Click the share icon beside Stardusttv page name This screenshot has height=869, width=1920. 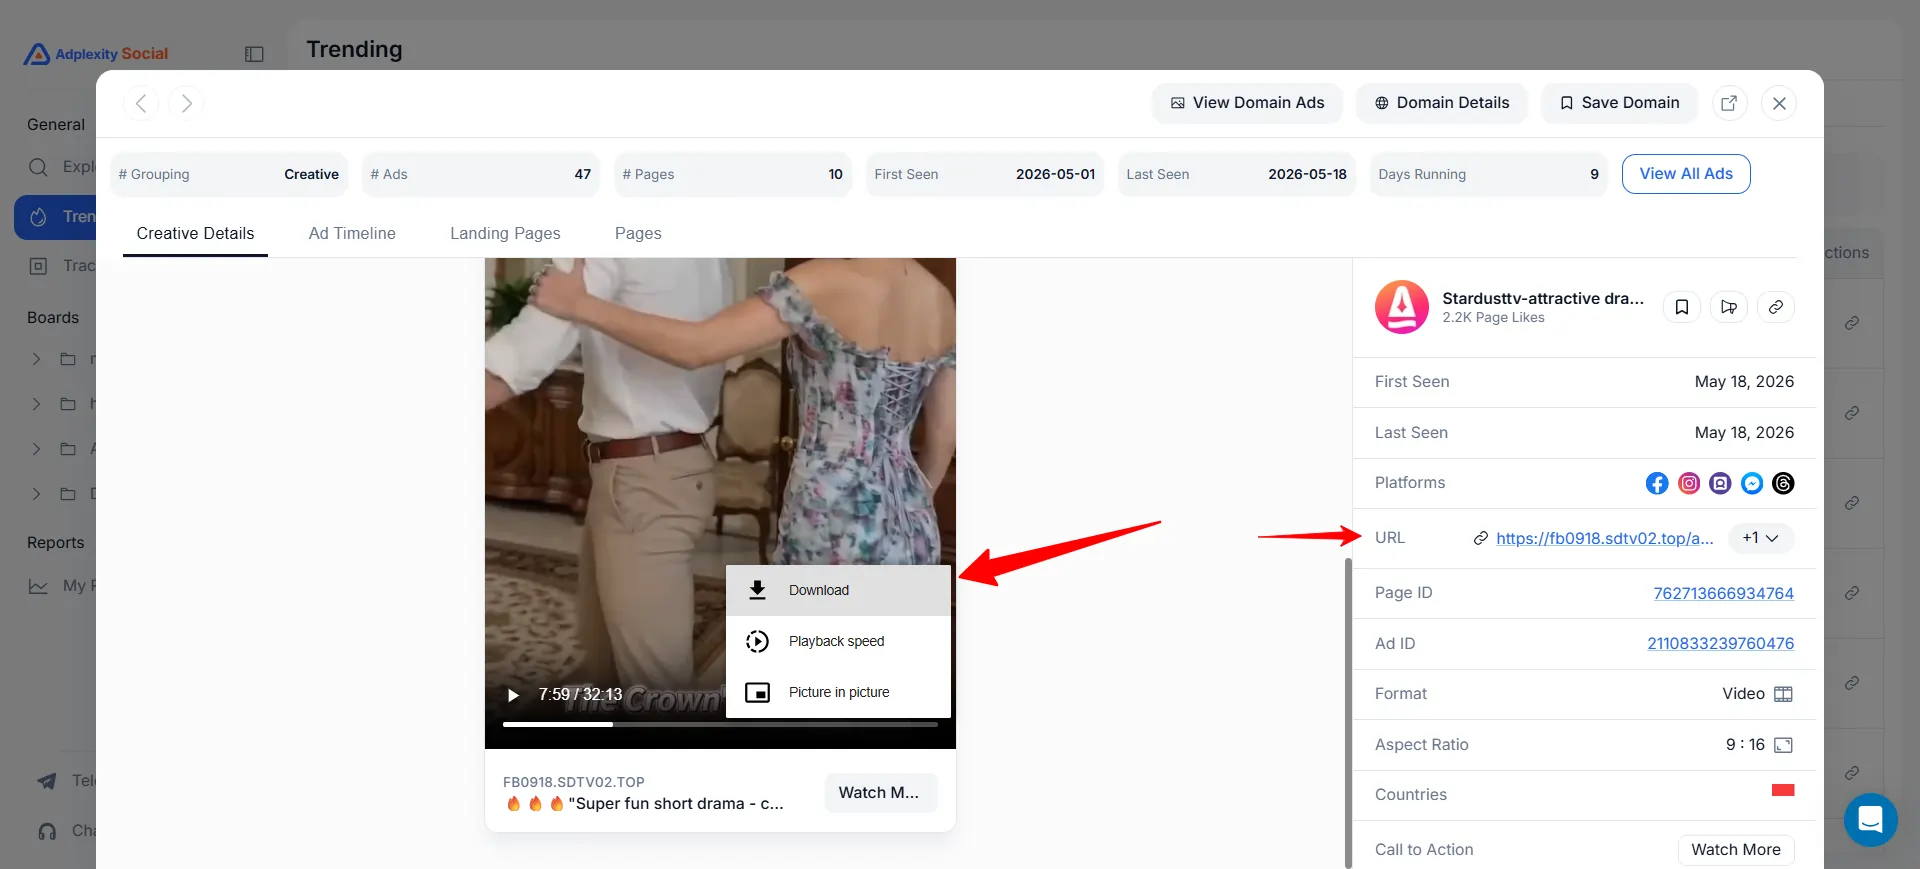[x=1729, y=307]
